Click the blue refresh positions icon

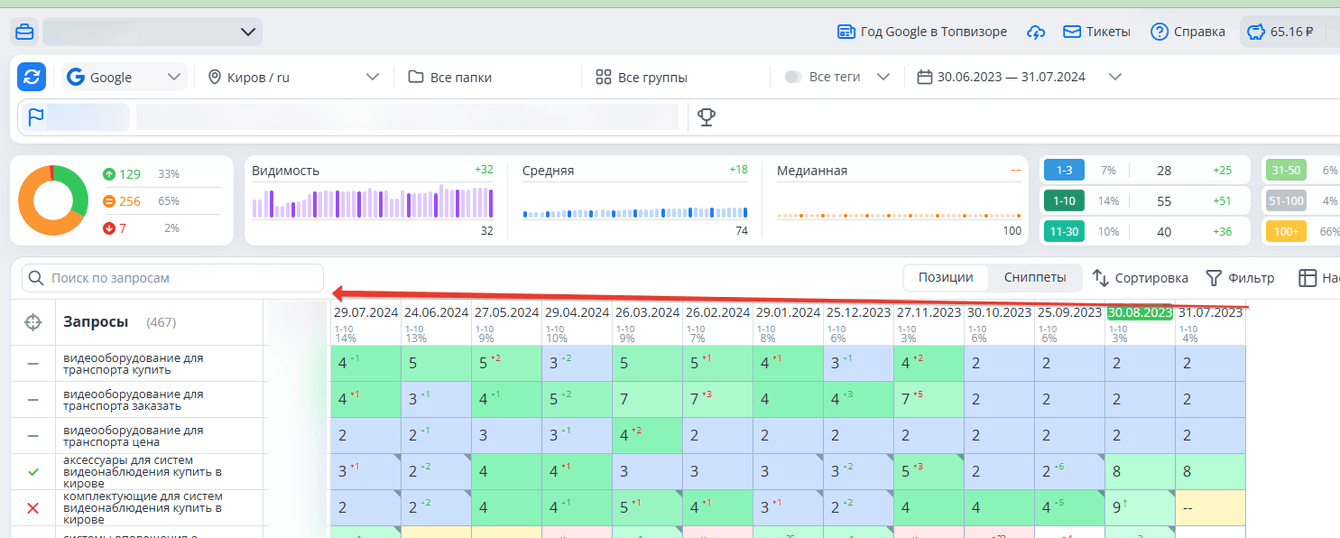tap(32, 77)
